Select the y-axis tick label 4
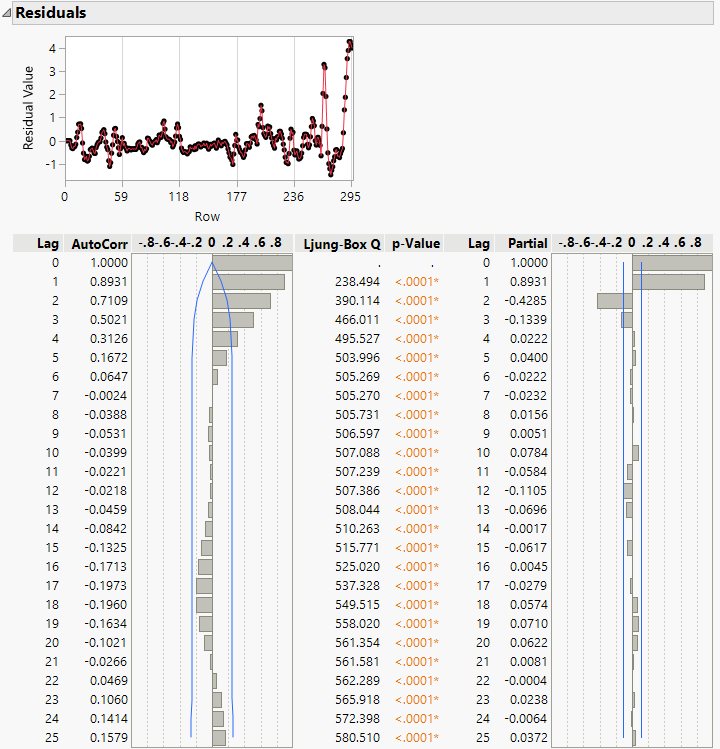Screen dimensions: 720x749 click(x=50, y=47)
